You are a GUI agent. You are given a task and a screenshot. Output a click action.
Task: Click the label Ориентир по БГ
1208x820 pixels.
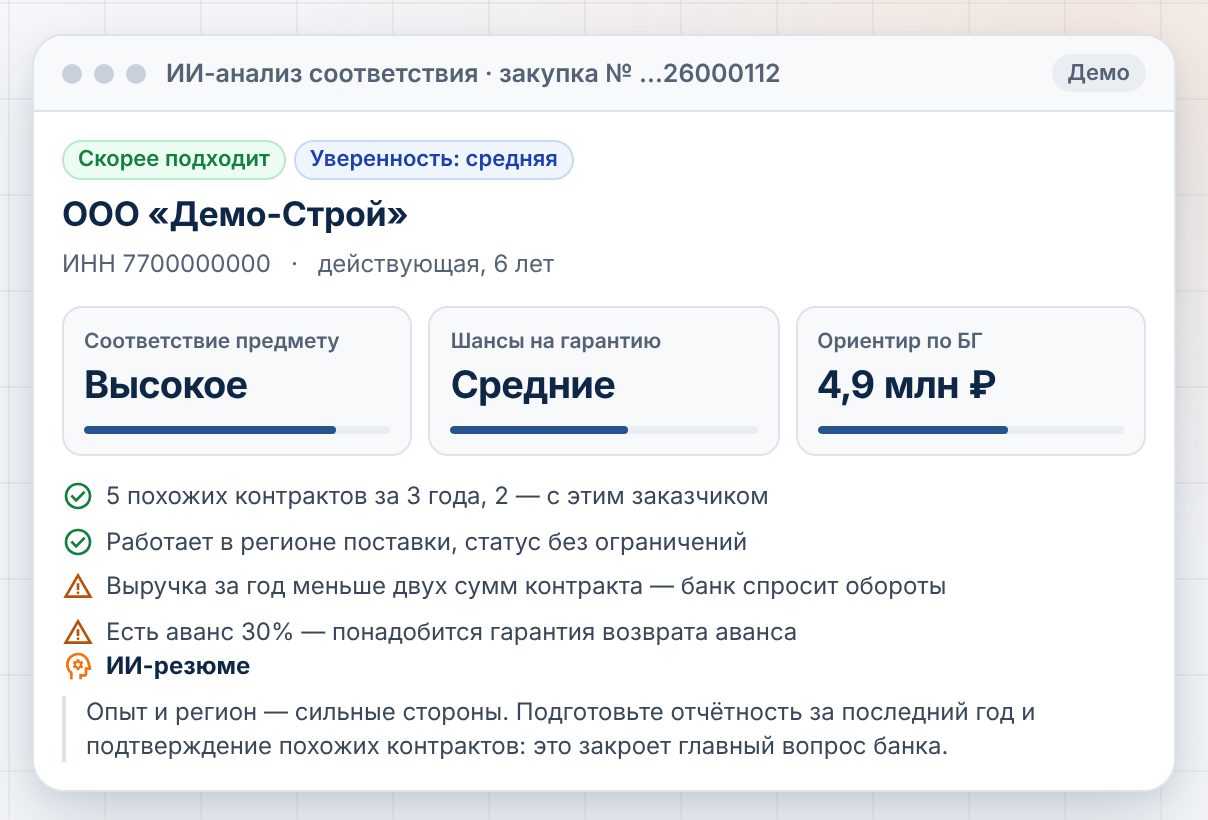click(x=900, y=341)
